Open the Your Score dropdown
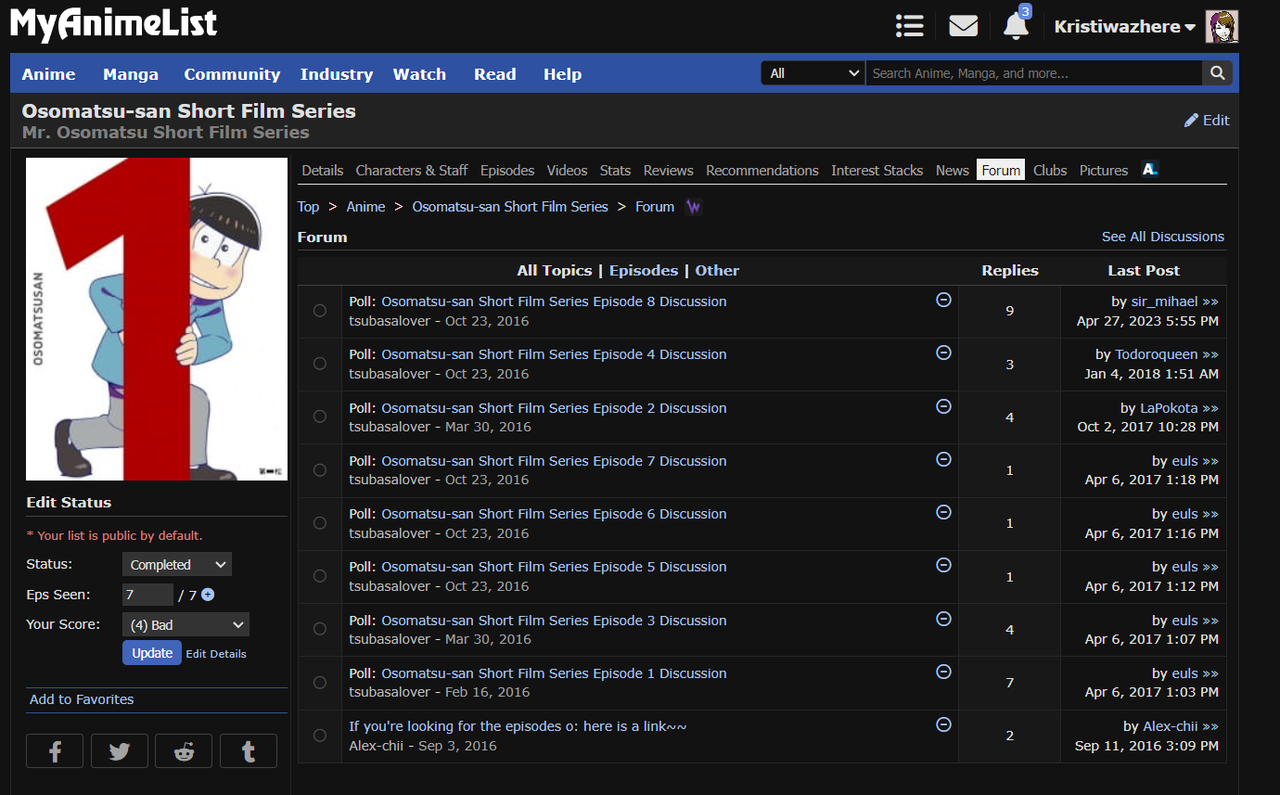The image size is (1280, 795). click(x=186, y=625)
